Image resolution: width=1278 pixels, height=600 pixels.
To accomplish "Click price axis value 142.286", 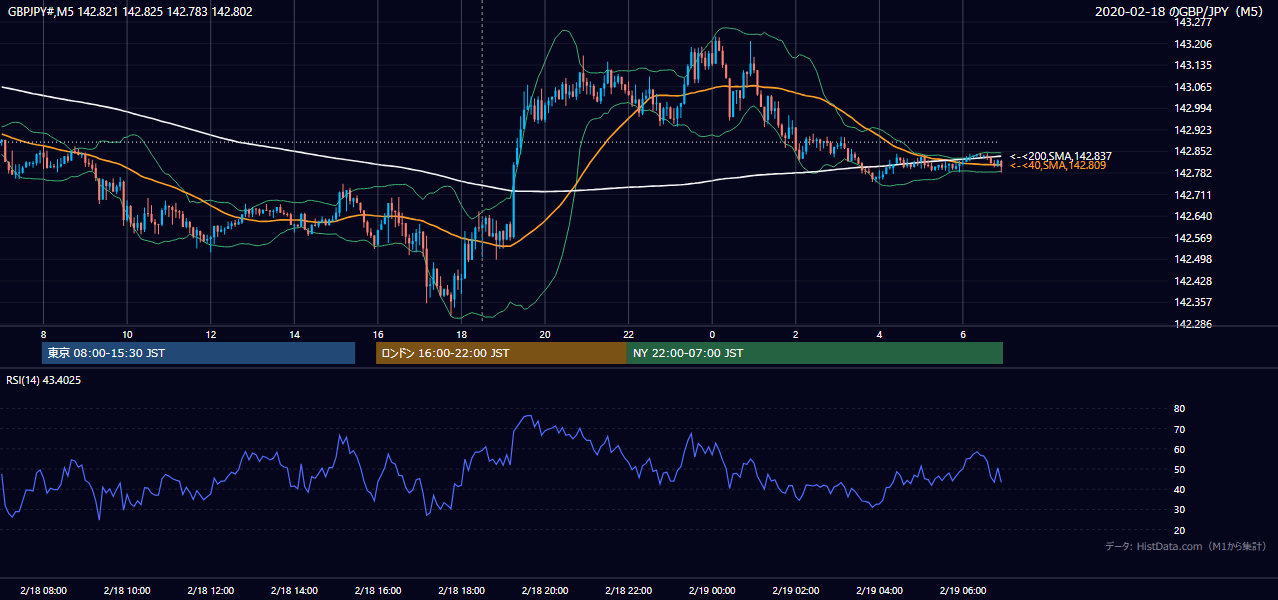I will pyautogui.click(x=1193, y=325).
